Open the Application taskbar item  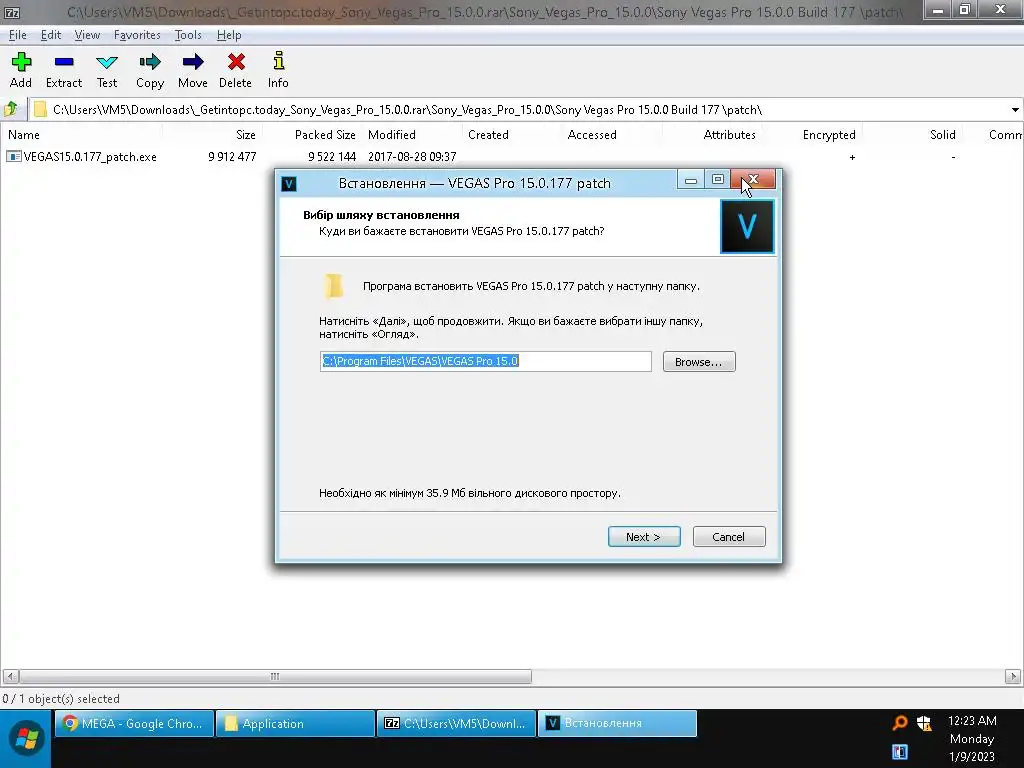pos(295,724)
